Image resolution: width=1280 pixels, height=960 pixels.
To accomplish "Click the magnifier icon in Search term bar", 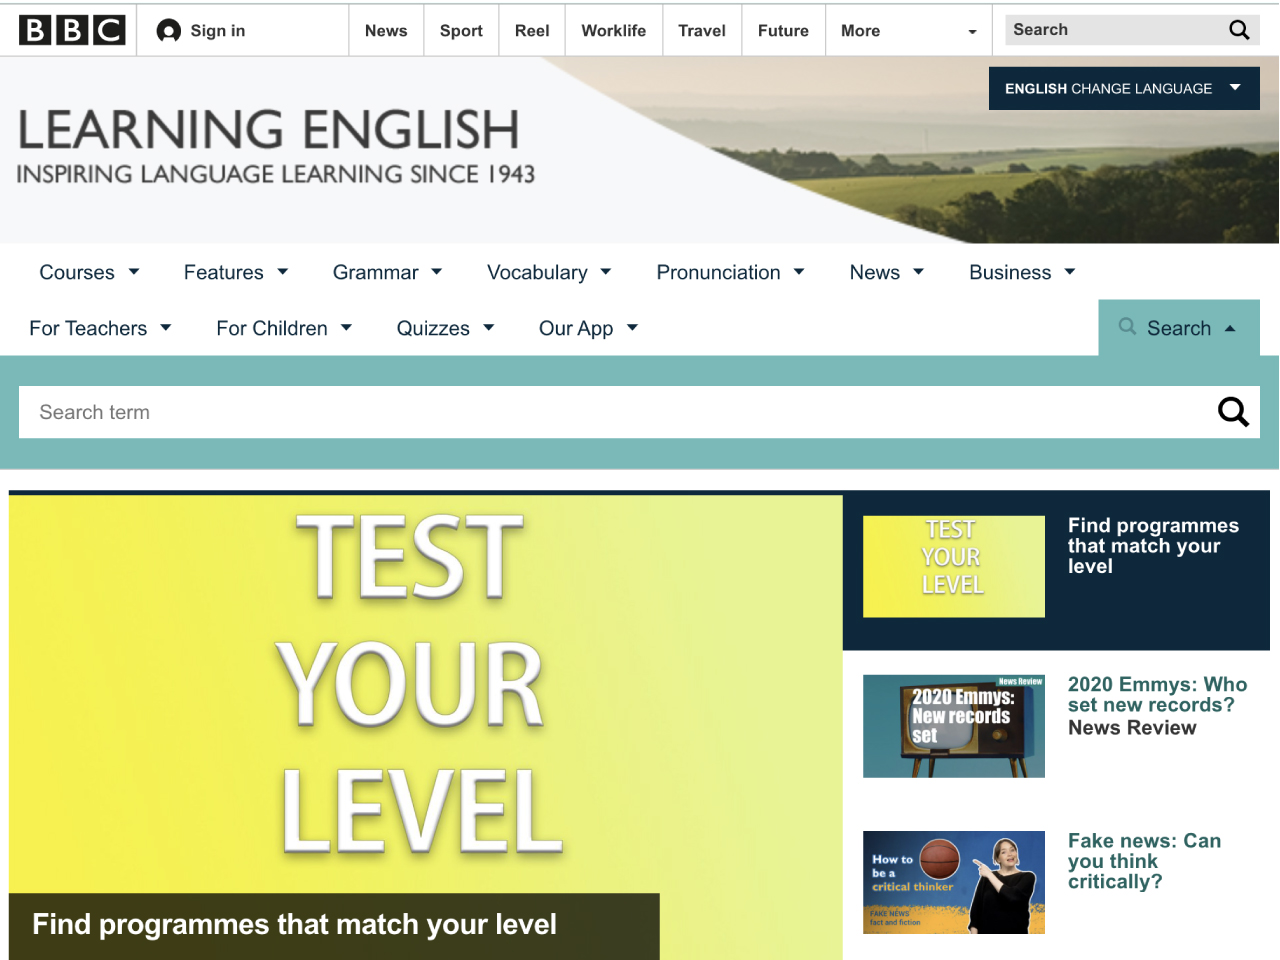I will coord(1233,412).
